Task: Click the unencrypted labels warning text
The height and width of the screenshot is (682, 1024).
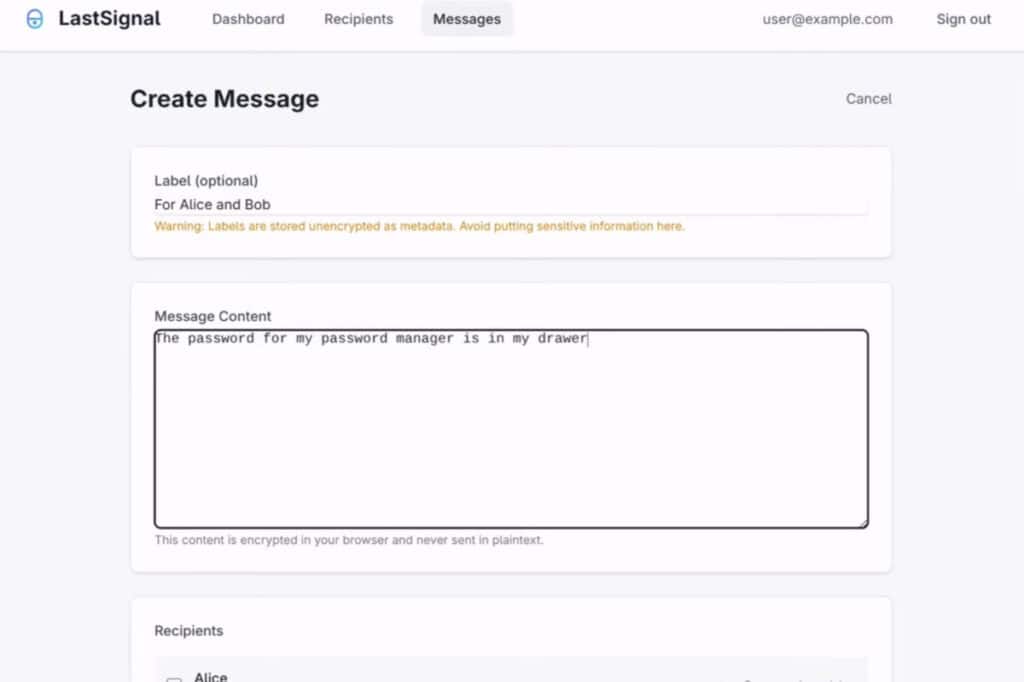Action: pyautogui.click(x=418, y=226)
